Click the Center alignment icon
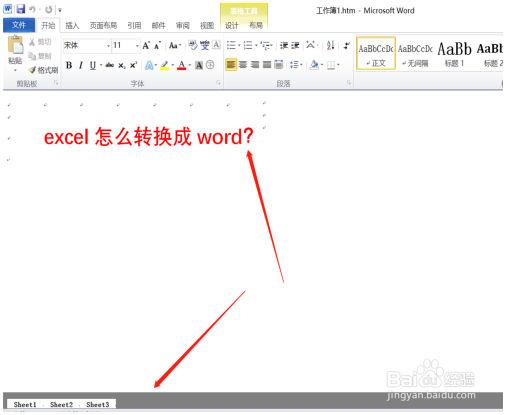This screenshot has width=506, height=415. tap(243, 65)
